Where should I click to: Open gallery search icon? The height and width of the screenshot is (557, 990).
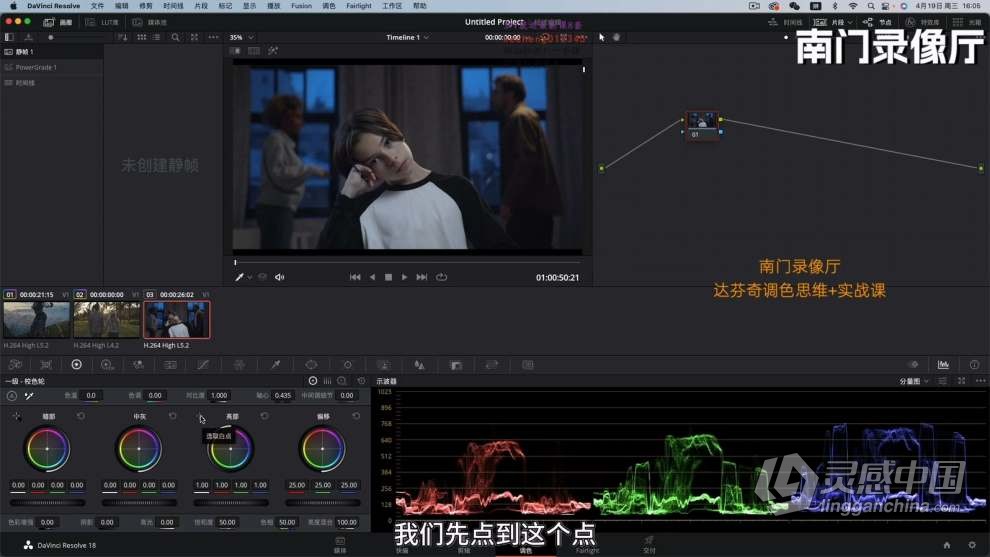coord(175,37)
